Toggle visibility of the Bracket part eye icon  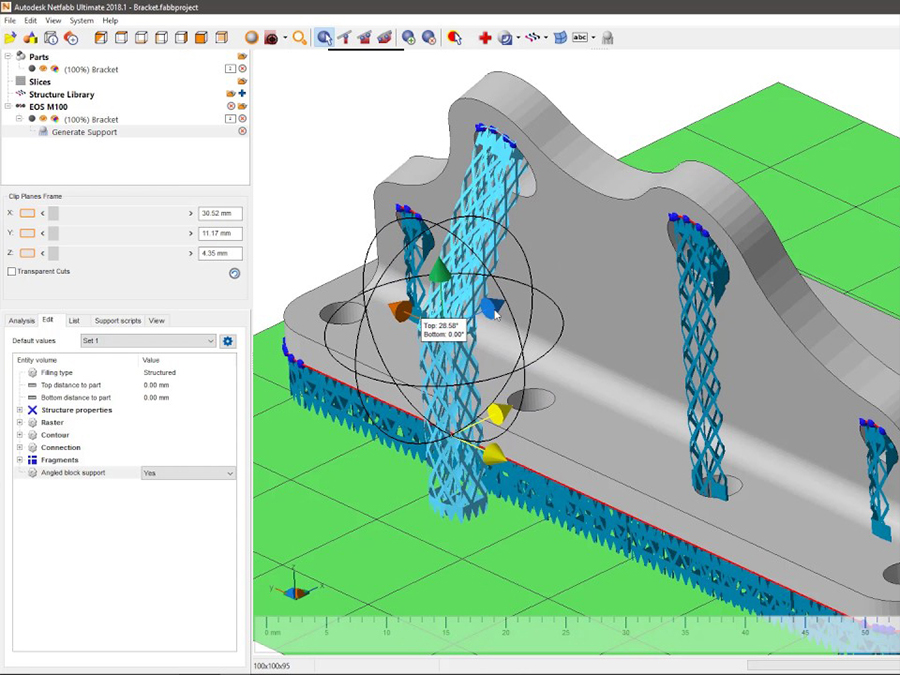(x=43, y=69)
